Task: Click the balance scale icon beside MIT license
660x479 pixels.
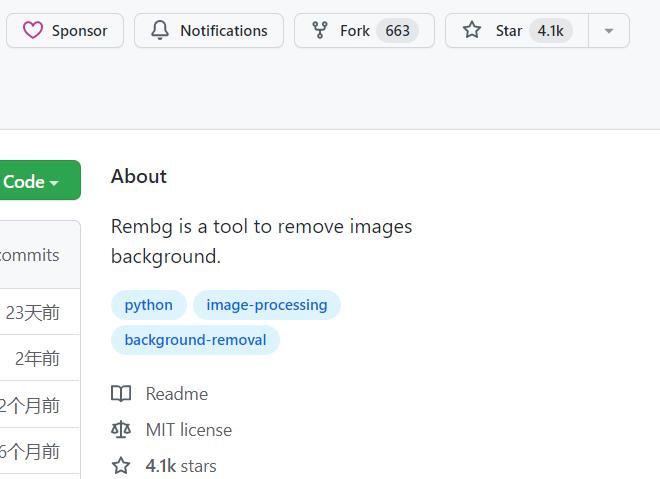Action: pyautogui.click(x=121, y=430)
